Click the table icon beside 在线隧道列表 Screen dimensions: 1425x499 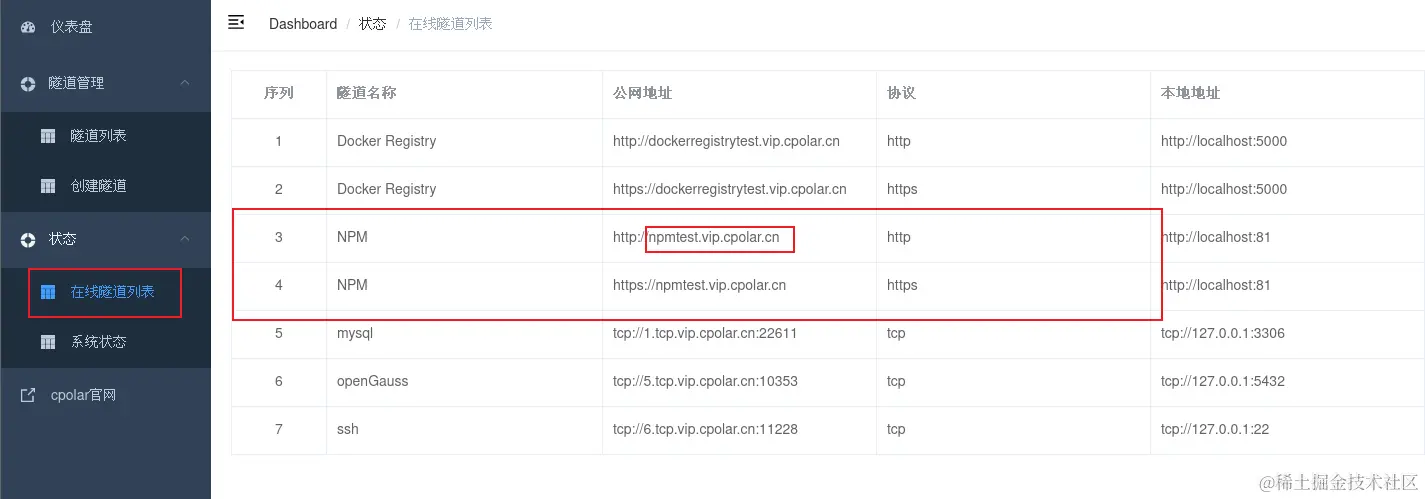47,292
